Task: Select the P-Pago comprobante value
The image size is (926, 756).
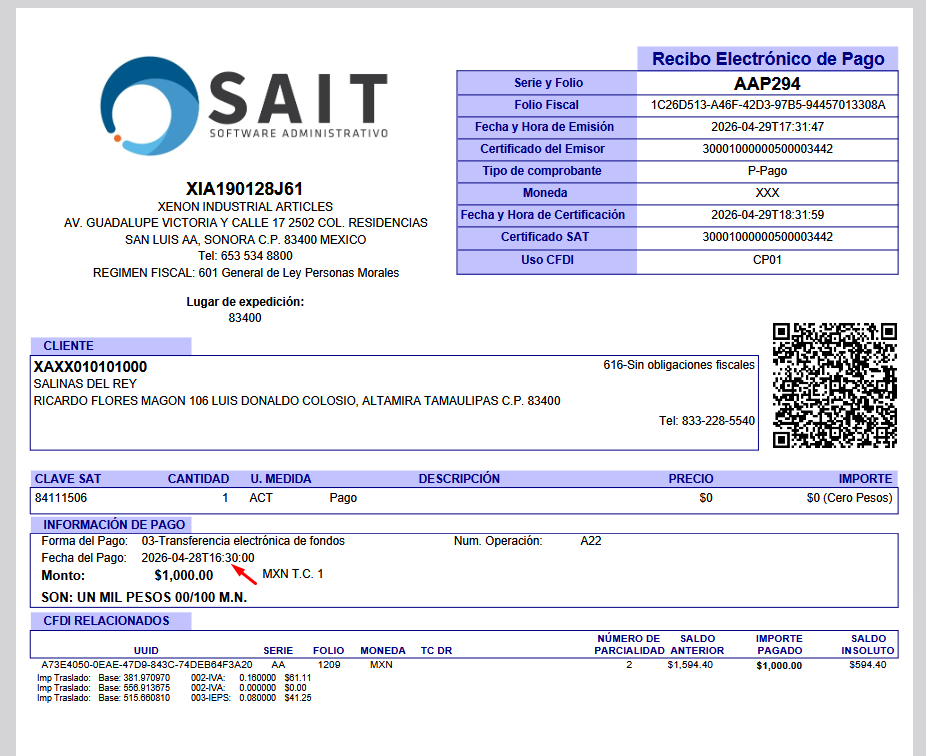Action: [x=767, y=171]
